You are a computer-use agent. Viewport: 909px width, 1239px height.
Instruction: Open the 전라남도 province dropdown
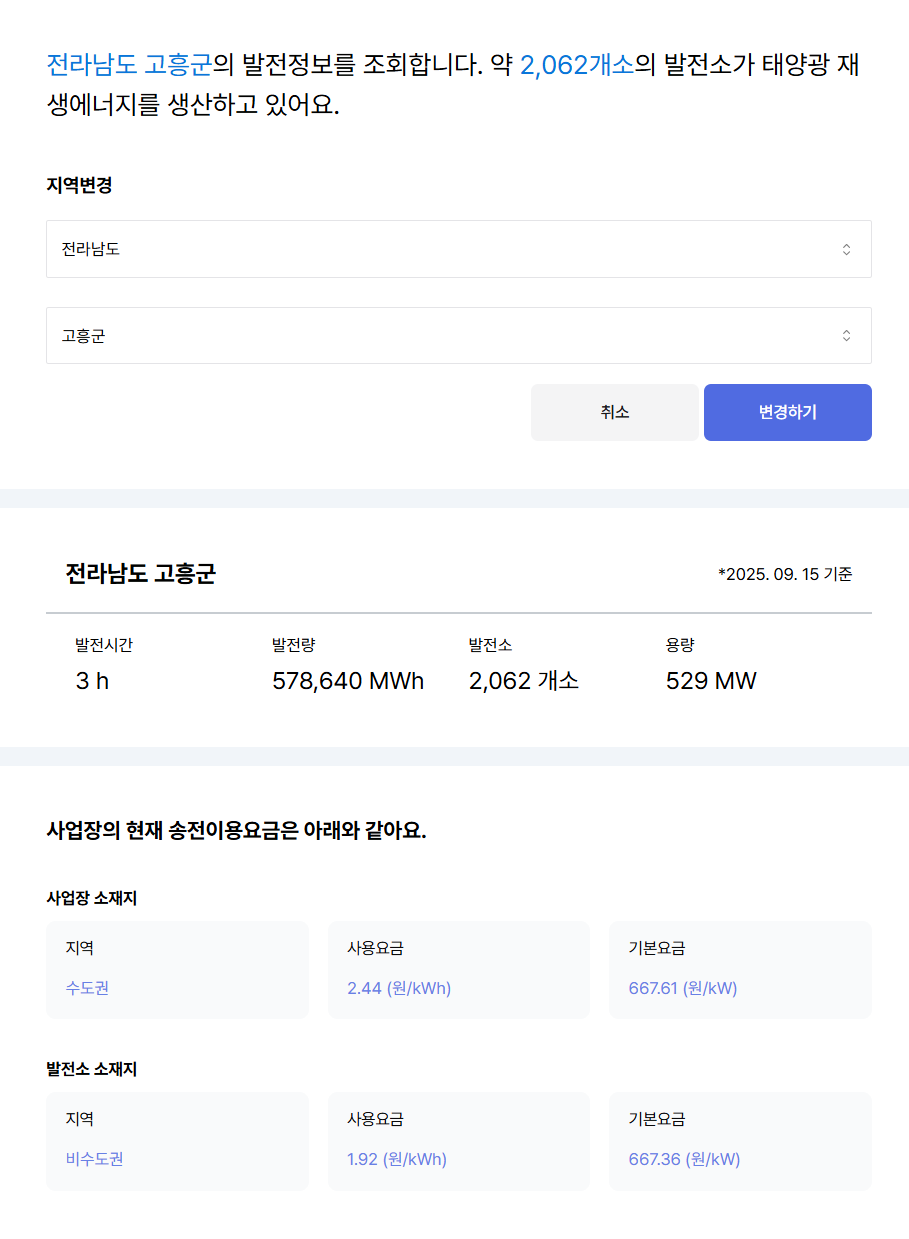coord(458,249)
